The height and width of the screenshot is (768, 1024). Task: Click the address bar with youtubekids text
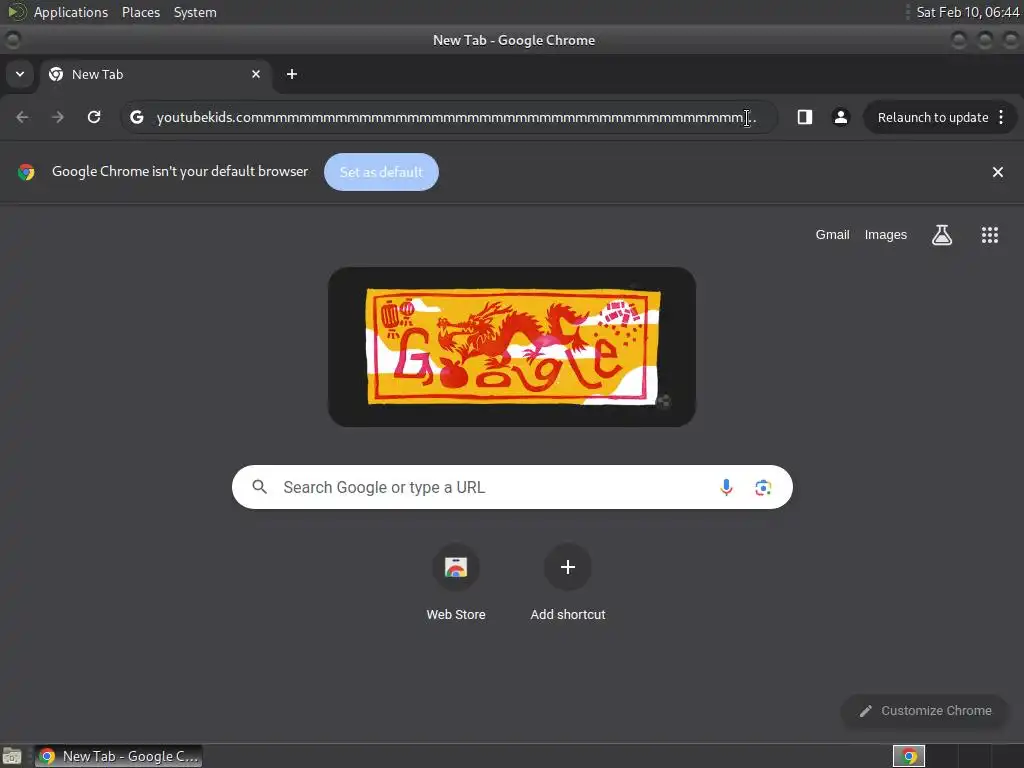coord(449,117)
